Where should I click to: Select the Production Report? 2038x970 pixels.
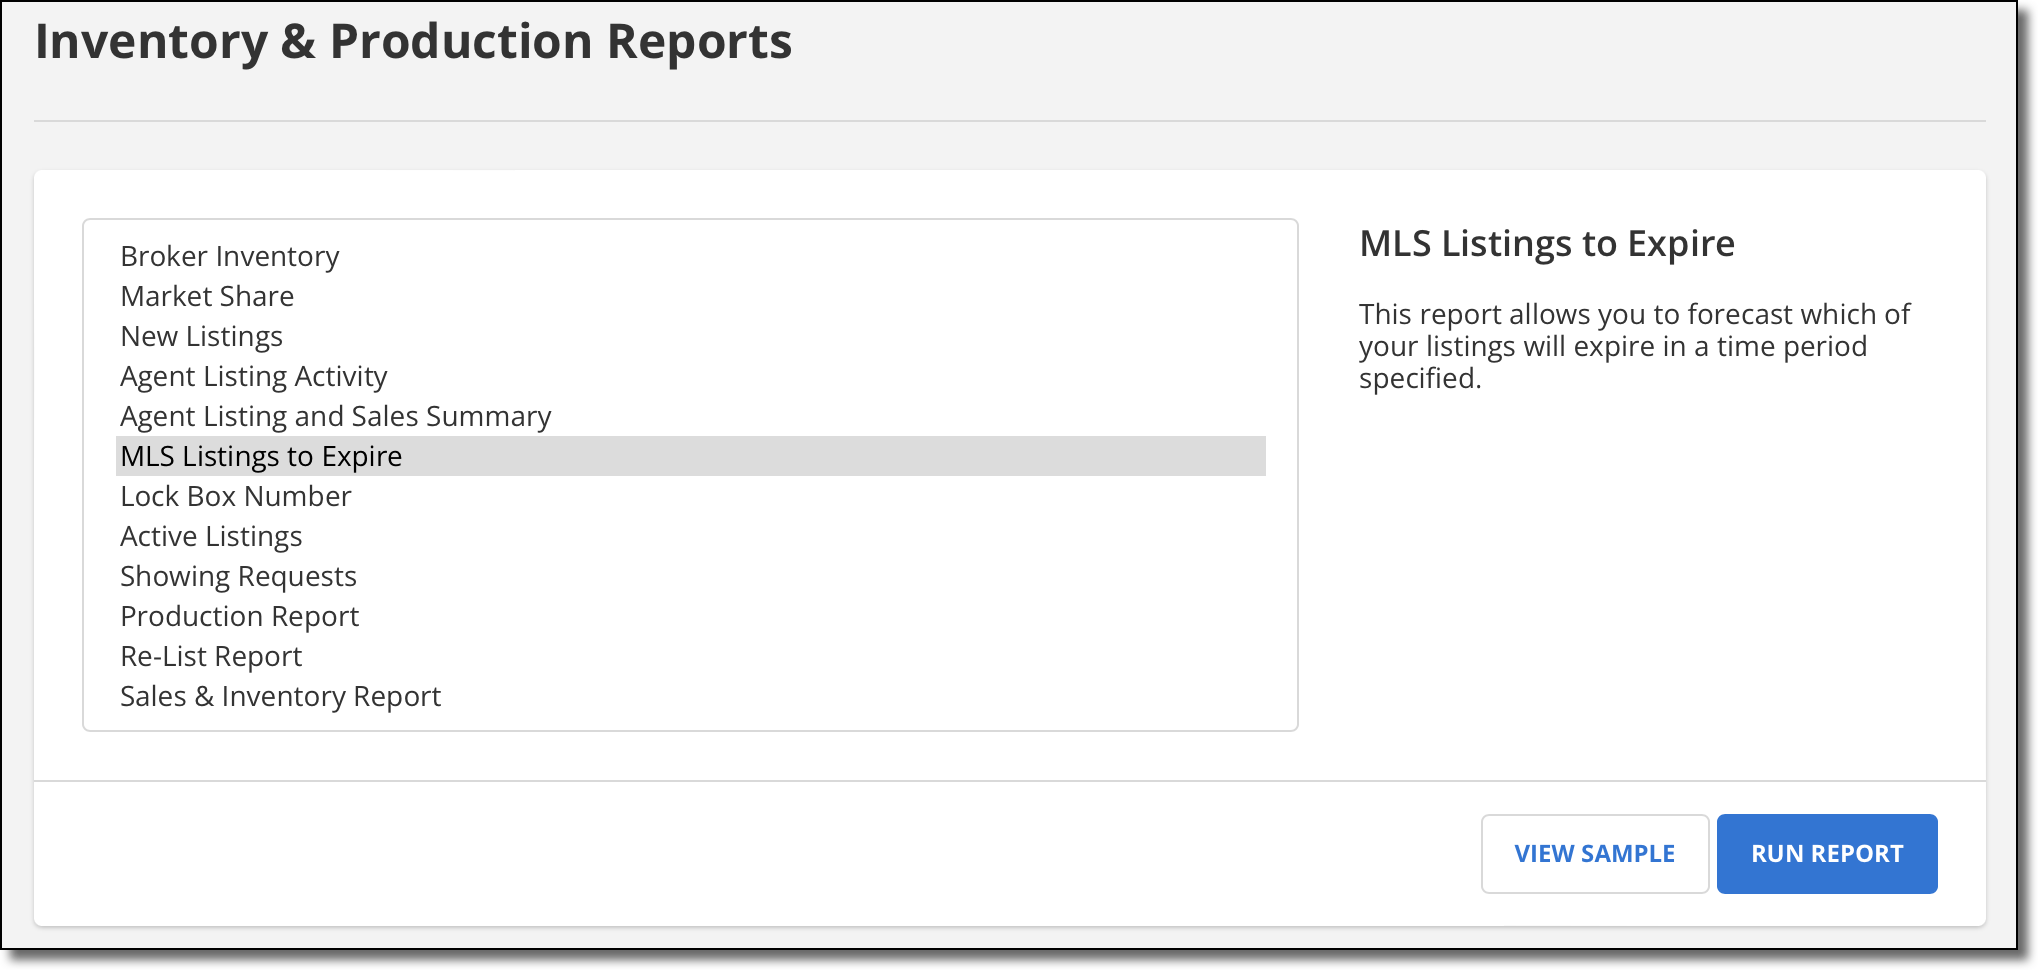[x=239, y=616]
